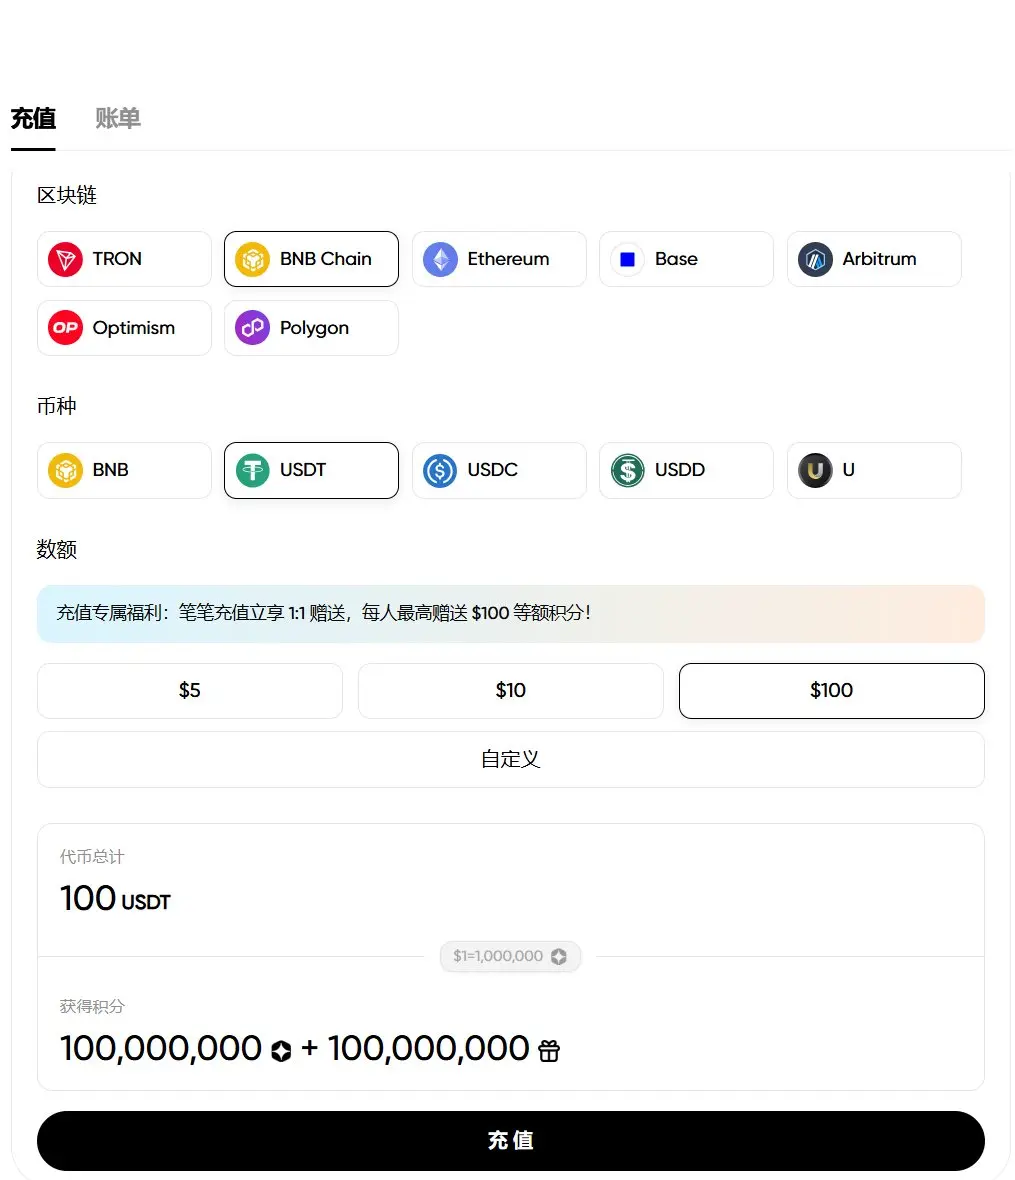1015x1180 pixels.
Task: Choose Ethereum as the blockchain
Action: (x=499, y=259)
